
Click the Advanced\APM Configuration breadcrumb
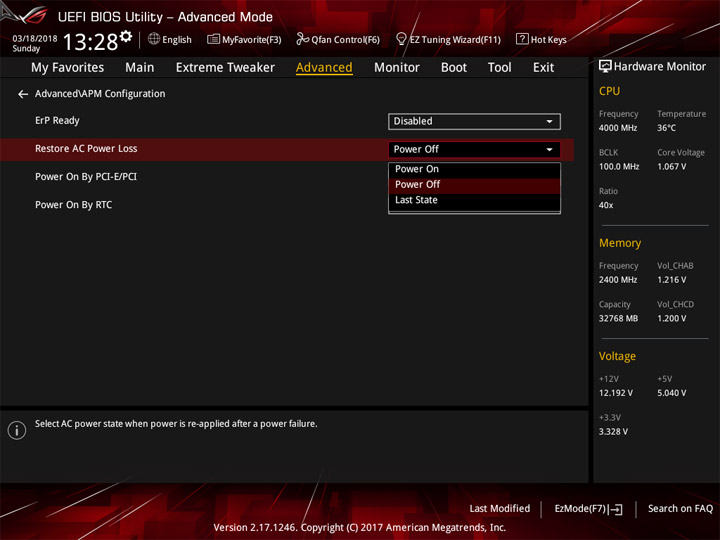100,94
